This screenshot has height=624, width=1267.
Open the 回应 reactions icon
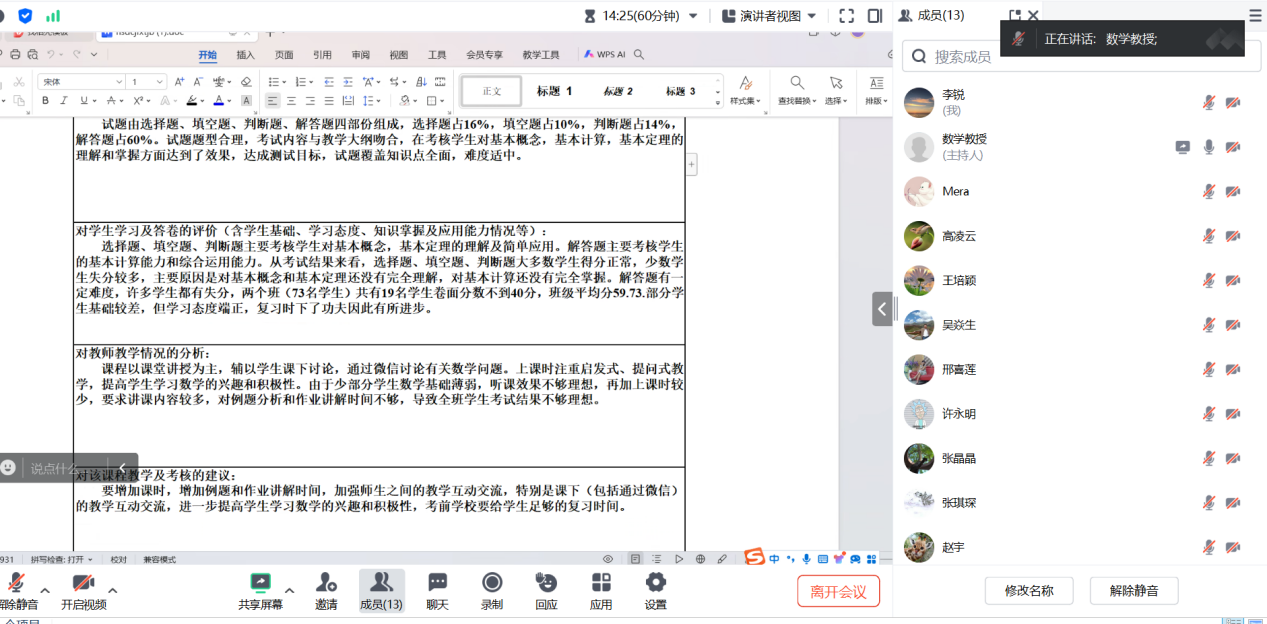(546, 583)
